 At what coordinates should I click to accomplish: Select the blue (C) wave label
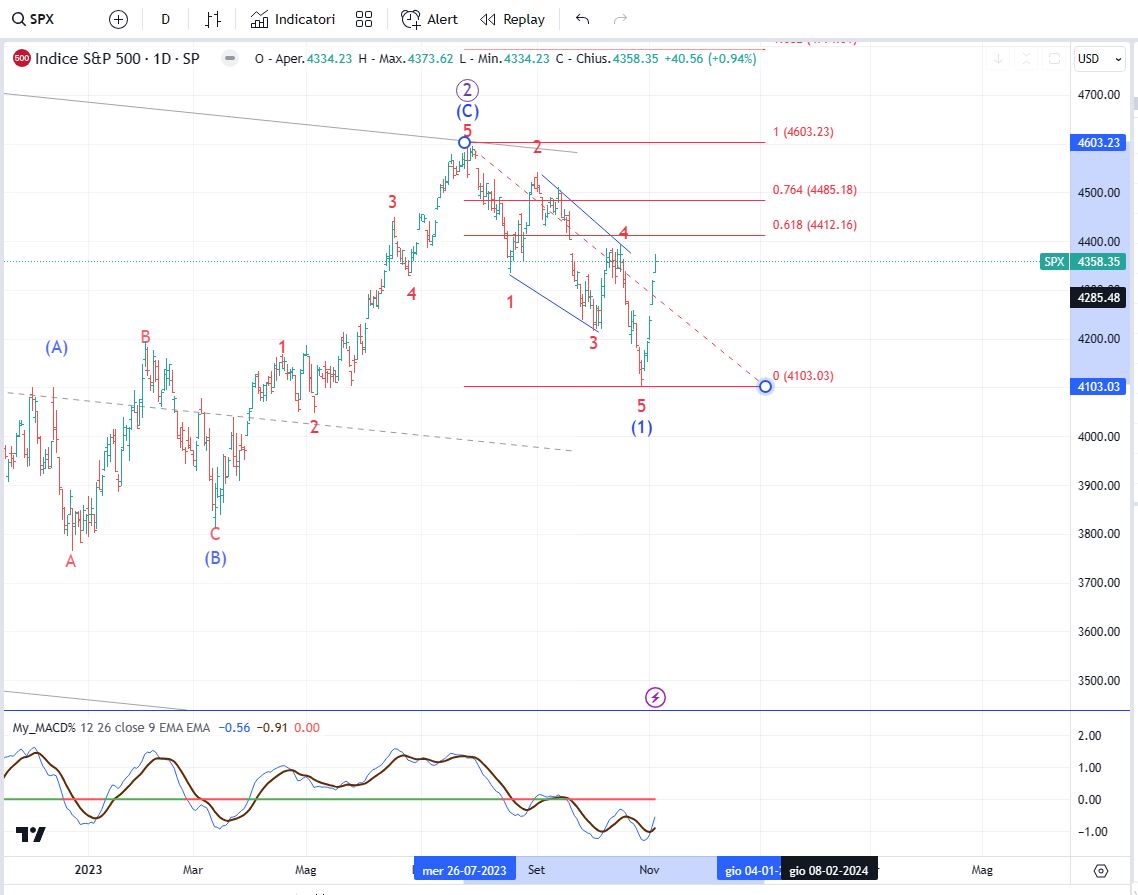[467, 112]
